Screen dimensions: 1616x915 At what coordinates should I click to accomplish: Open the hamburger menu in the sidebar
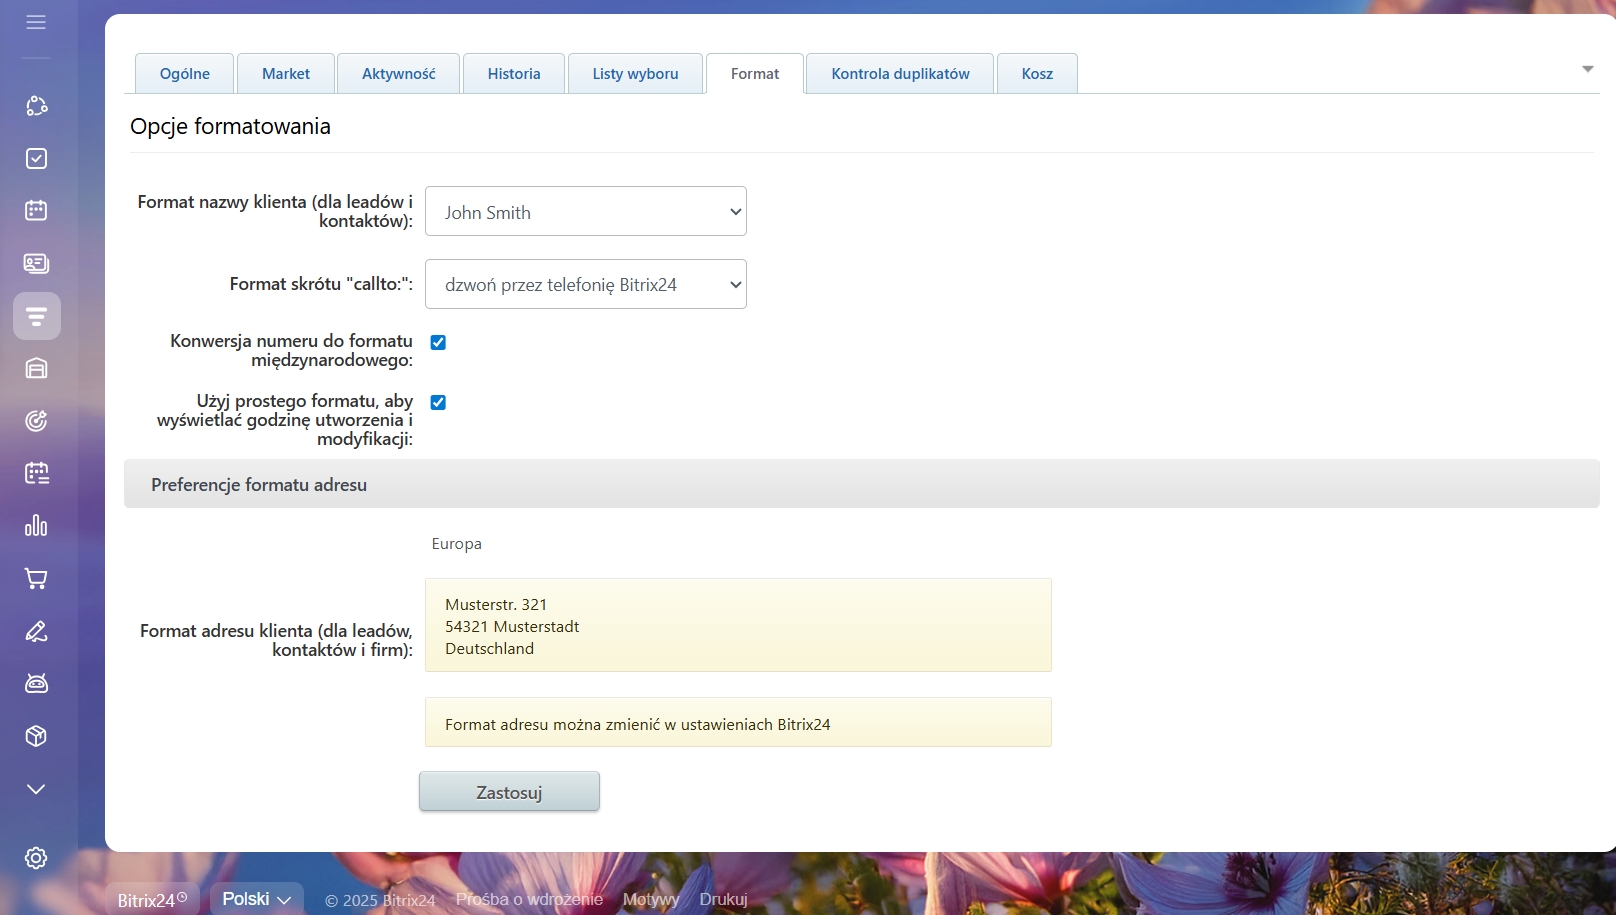pyautogui.click(x=36, y=22)
